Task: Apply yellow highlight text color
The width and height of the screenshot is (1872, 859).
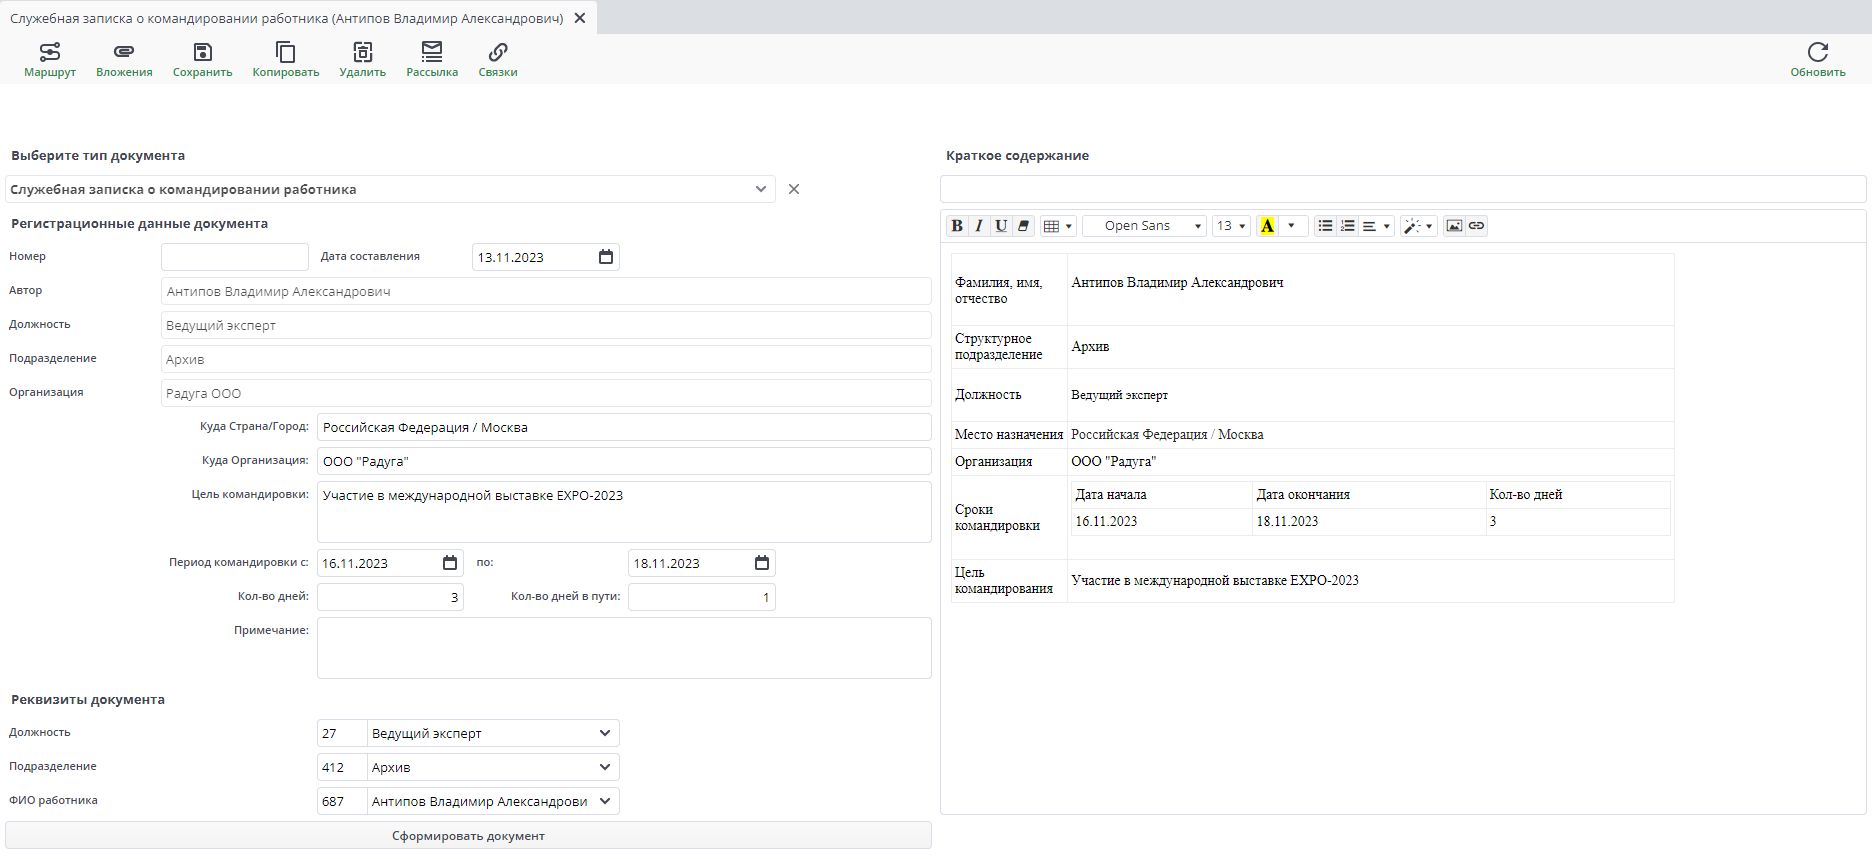Action: tap(1267, 226)
